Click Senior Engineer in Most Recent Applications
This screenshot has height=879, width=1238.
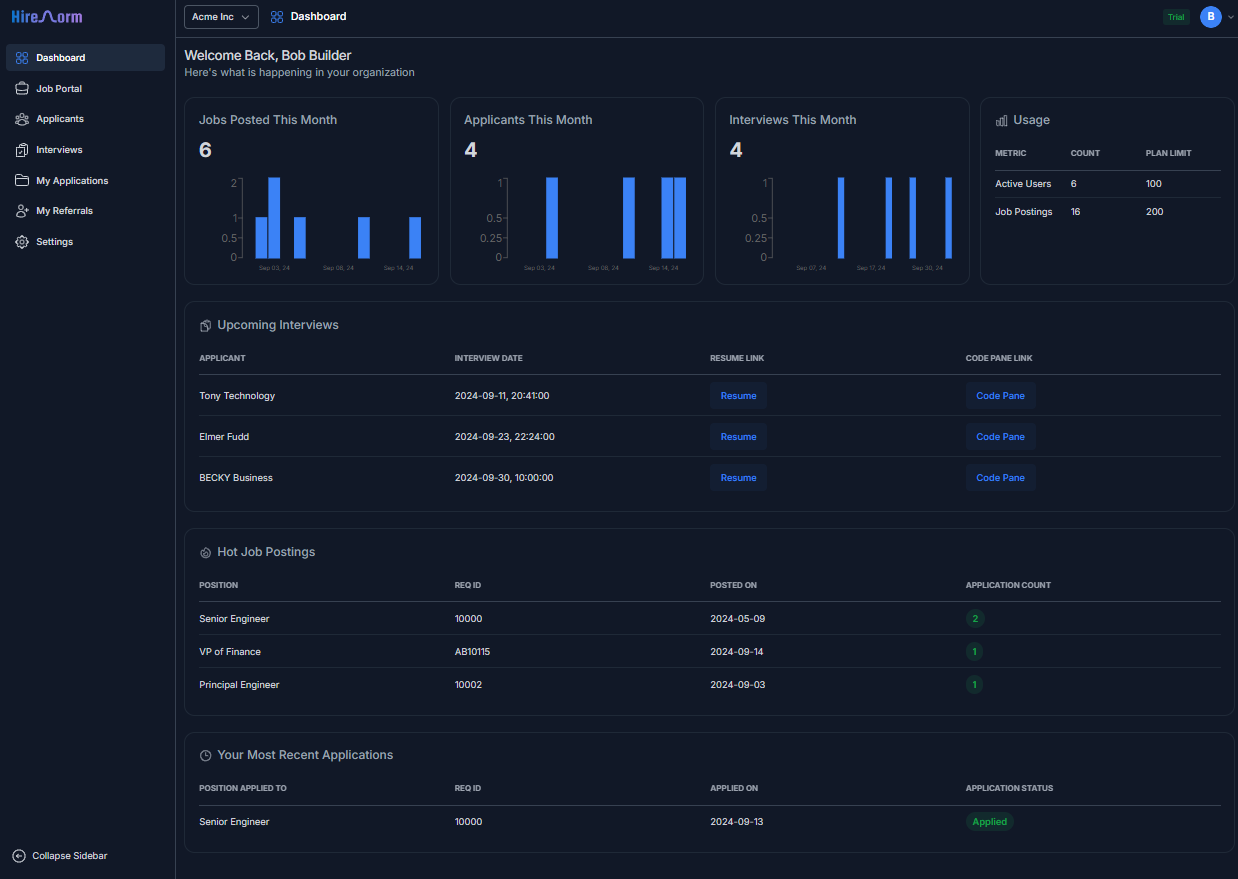[234, 822]
